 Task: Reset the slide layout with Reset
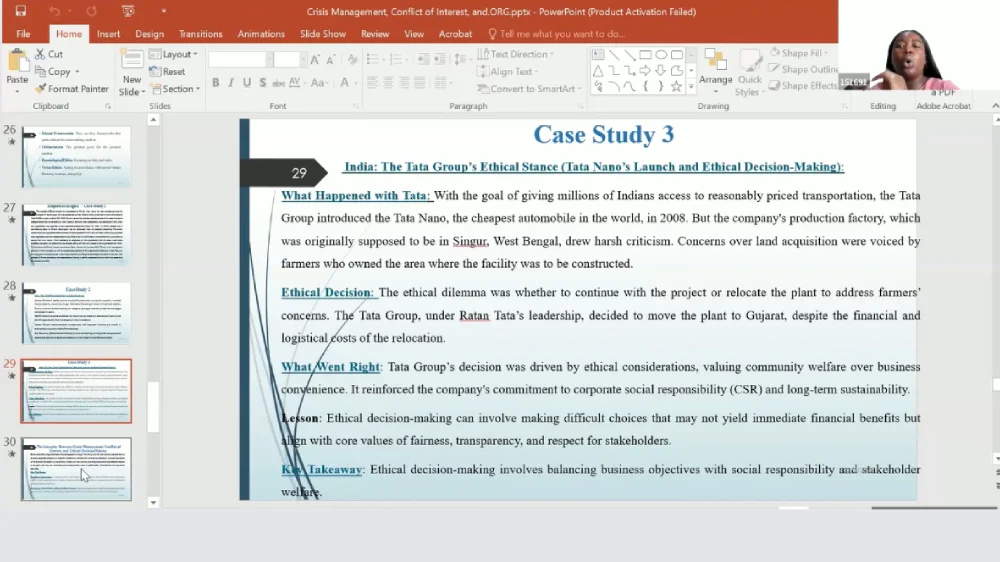tap(166, 71)
